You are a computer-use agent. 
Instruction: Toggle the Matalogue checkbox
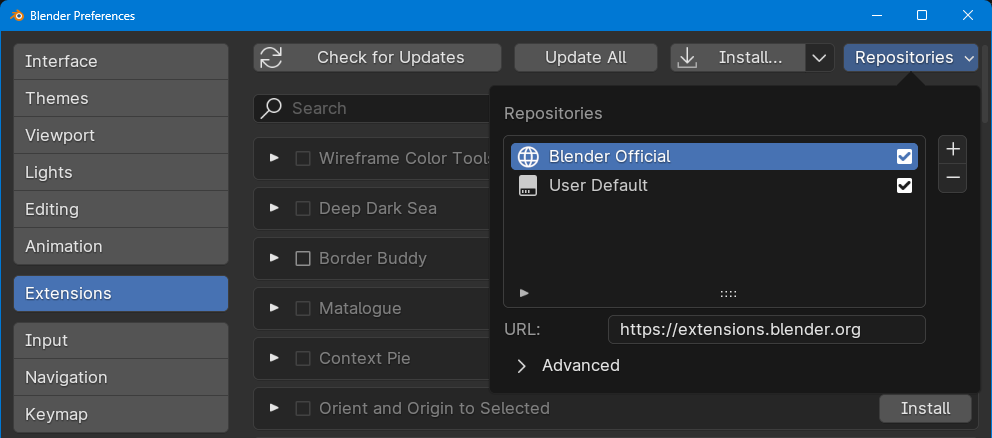tap(303, 308)
